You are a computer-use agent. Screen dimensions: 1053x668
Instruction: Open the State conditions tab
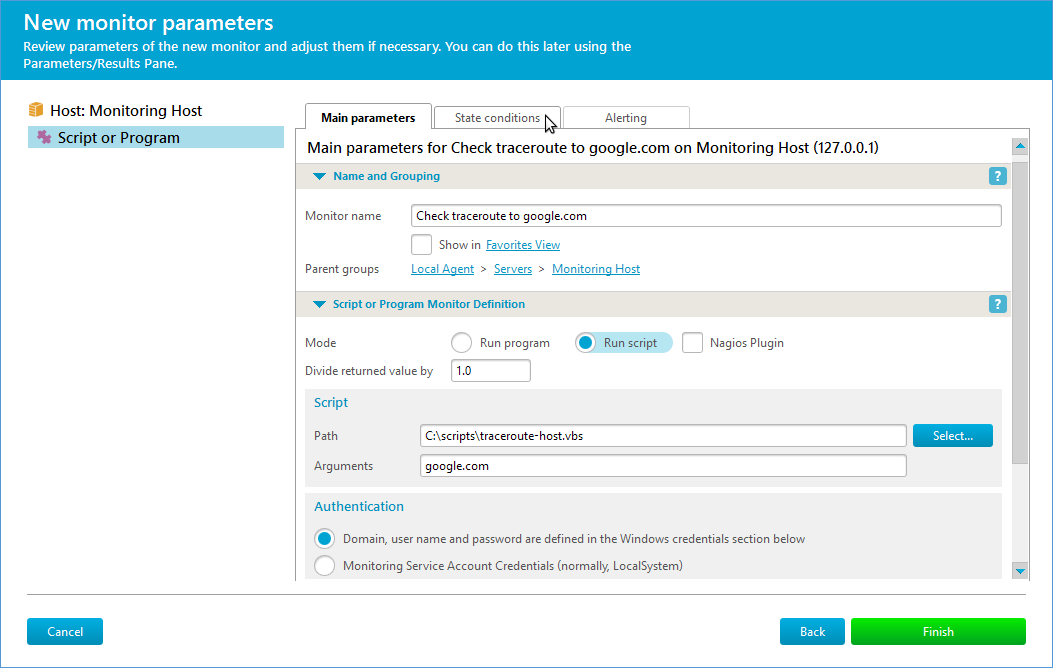pyautogui.click(x=497, y=117)
